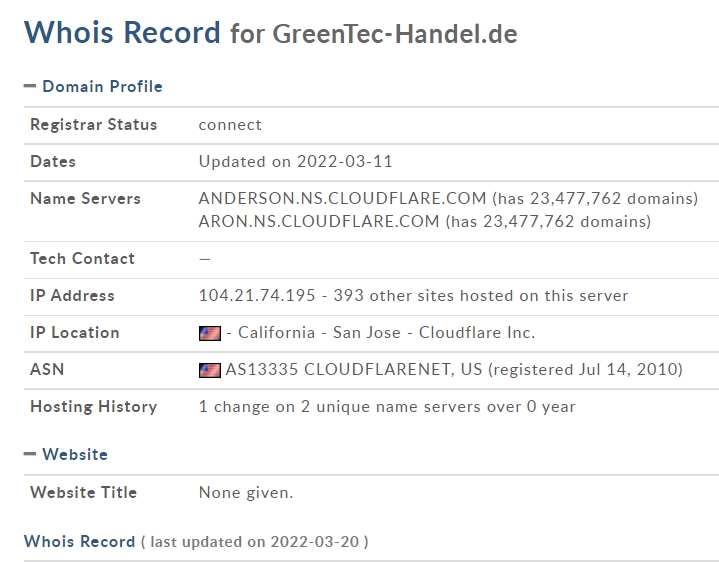Click the Cloudflare Inc. location text
719x562 pixels.
[x=477, y=333]
